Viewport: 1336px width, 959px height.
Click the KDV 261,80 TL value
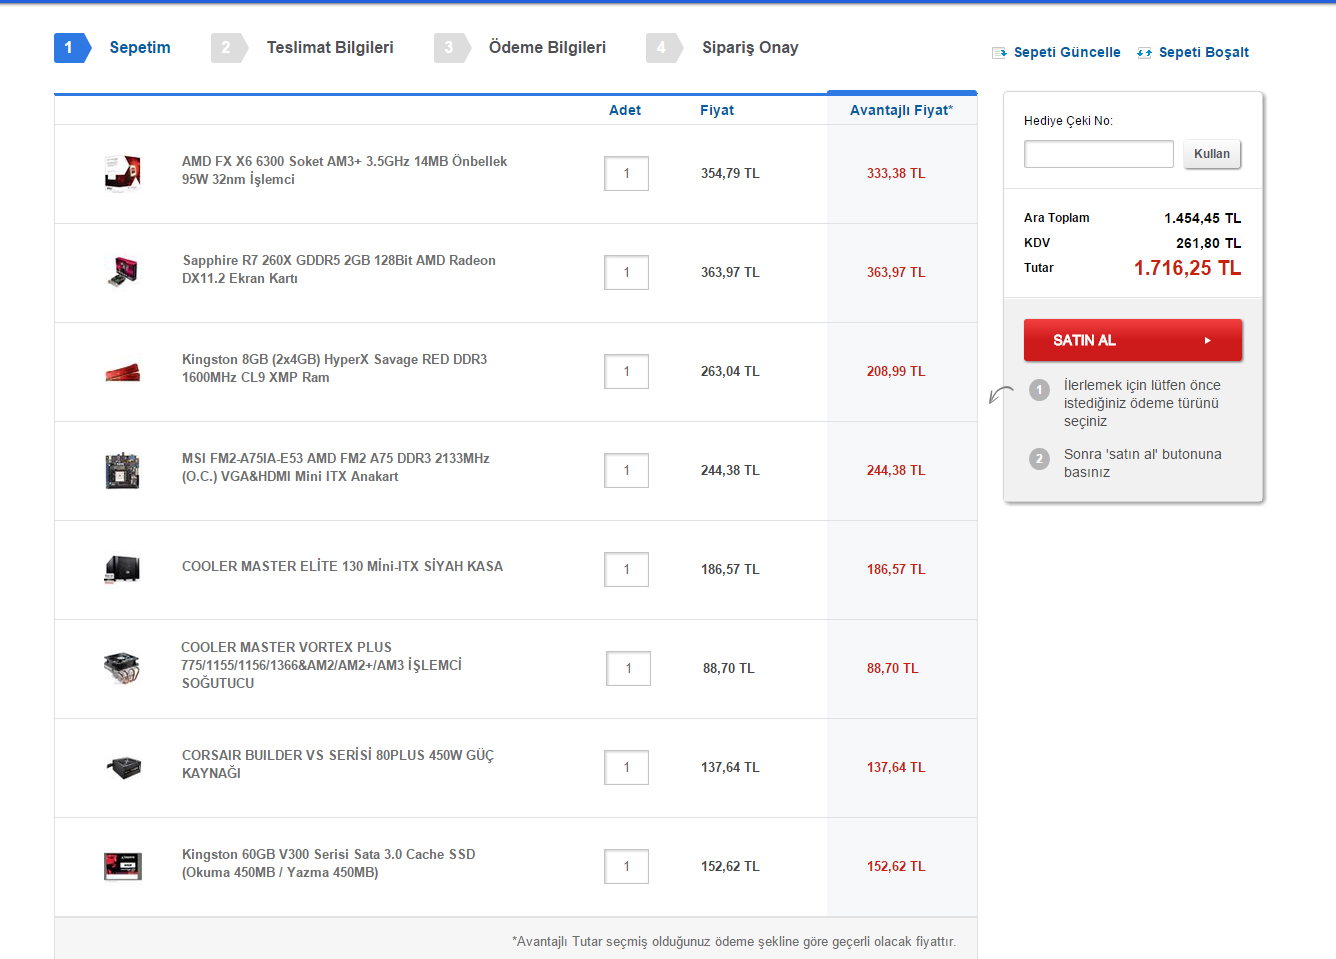click(1208, 243)
